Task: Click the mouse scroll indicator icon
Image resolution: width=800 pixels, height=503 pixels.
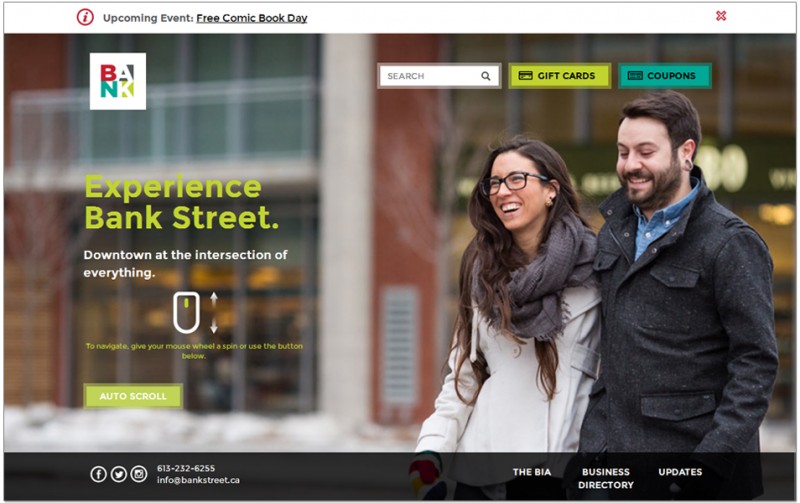Action: click(186, 313)
